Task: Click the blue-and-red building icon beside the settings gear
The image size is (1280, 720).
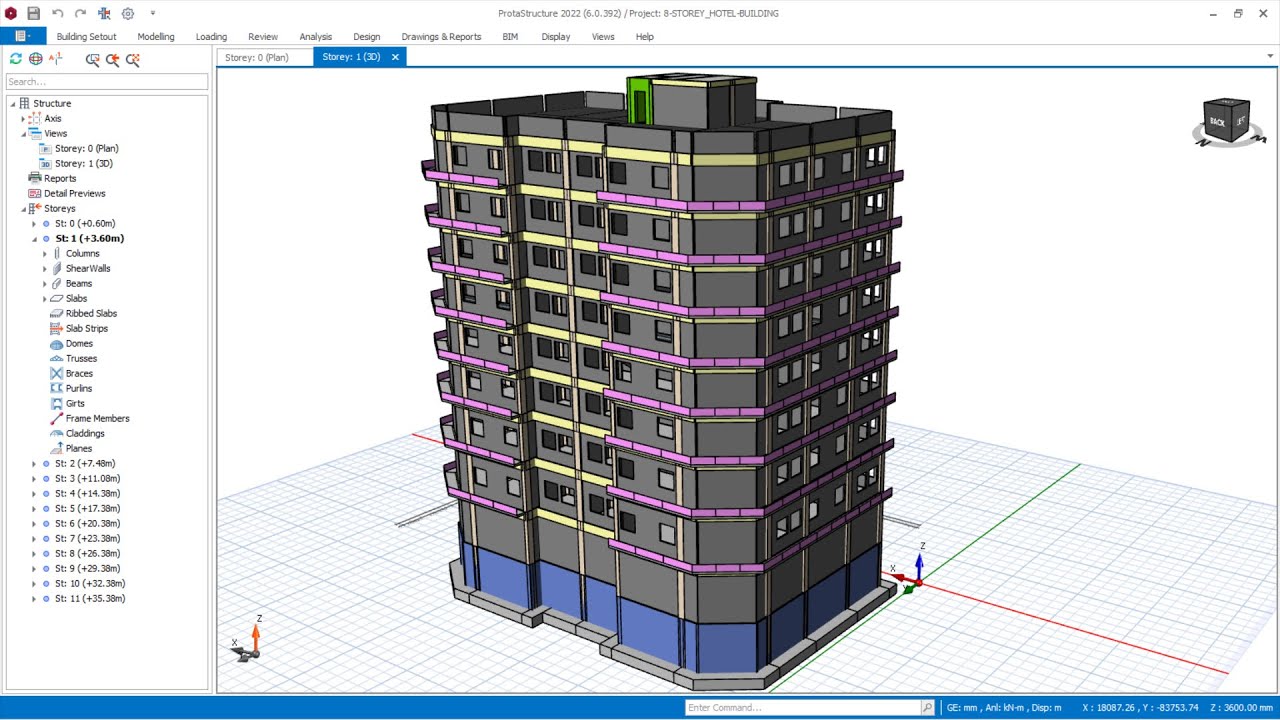Action: tap(104, 13)
